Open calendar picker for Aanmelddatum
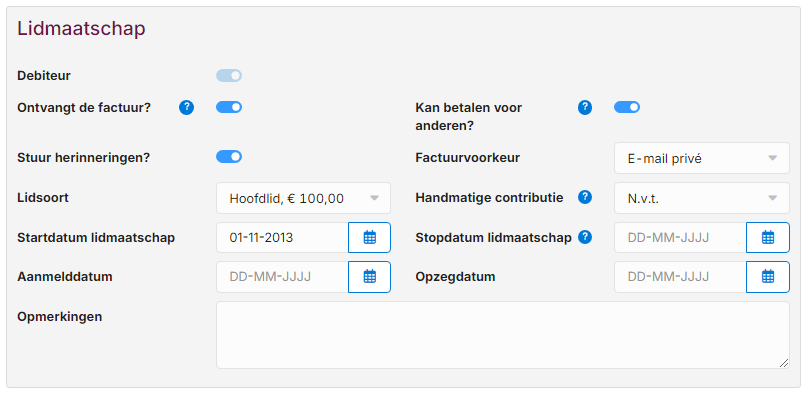 [369, 277]
